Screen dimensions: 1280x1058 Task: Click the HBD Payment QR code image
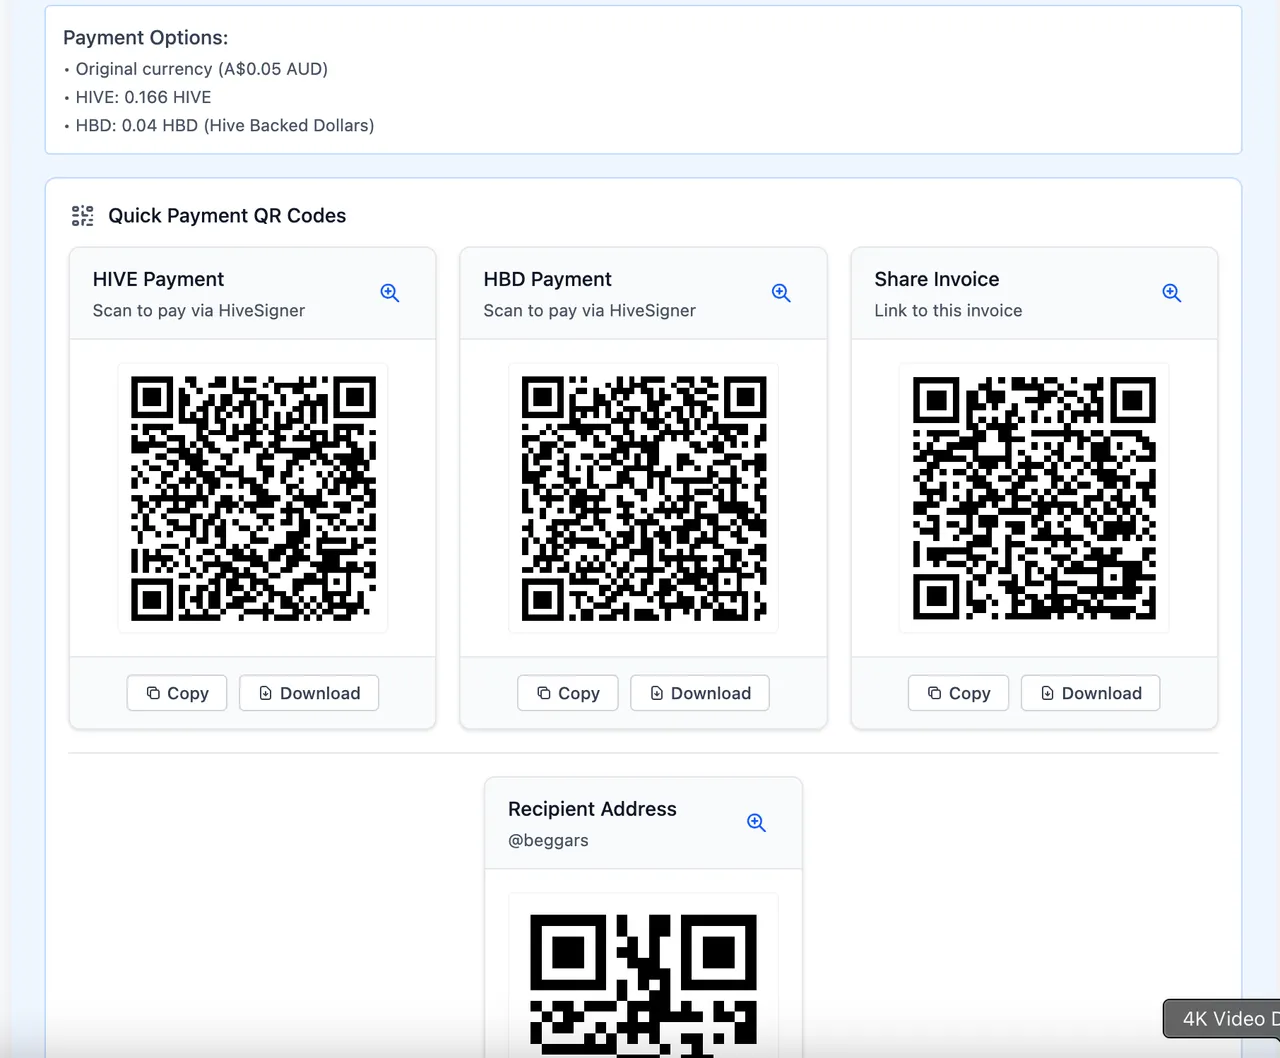pyautogui.click(x=644, y=498)
